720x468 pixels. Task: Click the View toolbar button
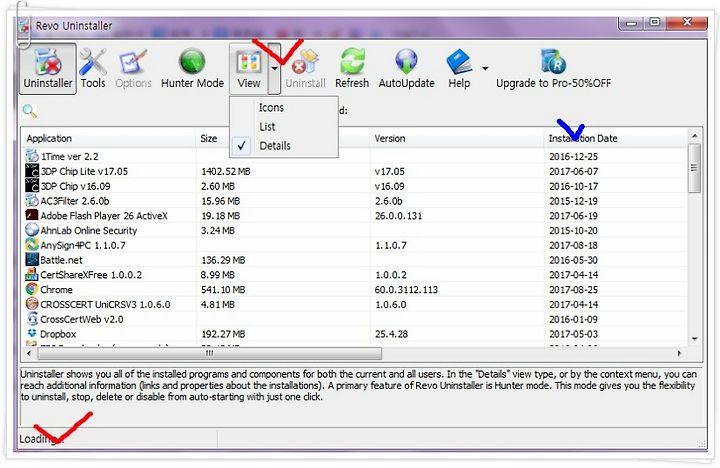point(249,69)
